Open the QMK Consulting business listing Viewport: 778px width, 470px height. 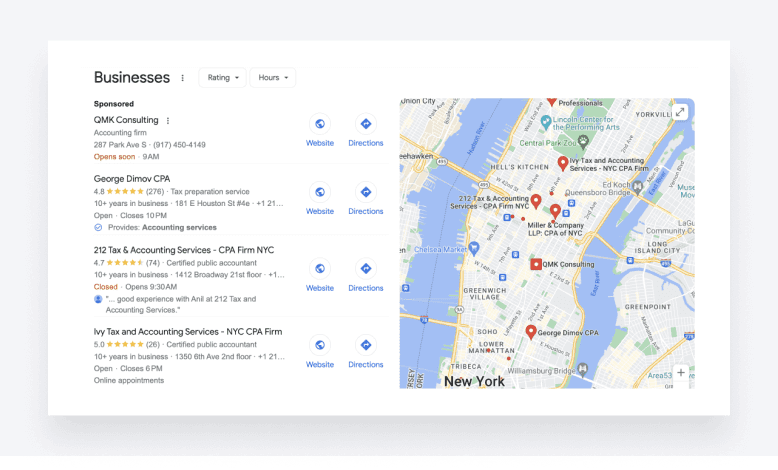126,120
